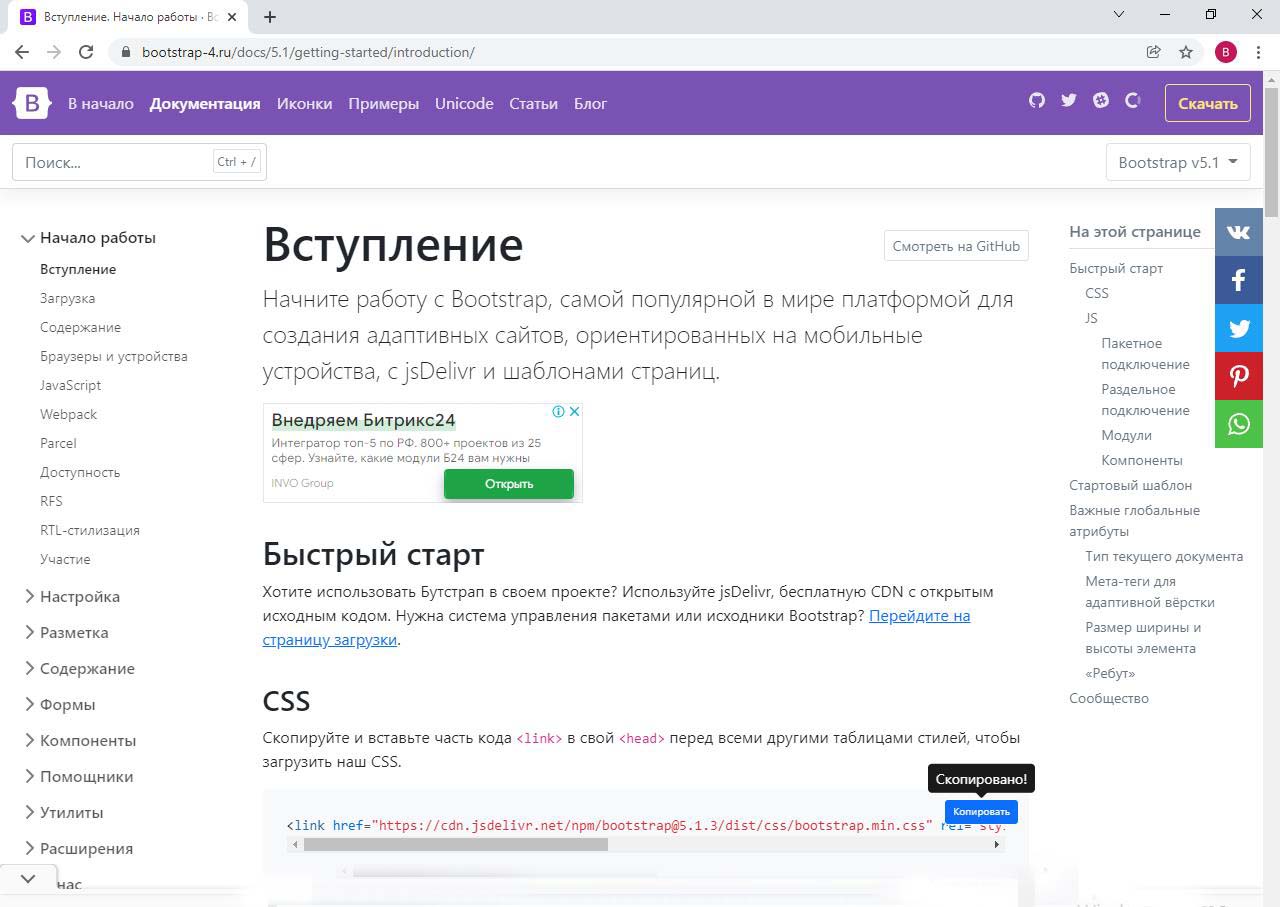Click the Смотреть на GitHub button
This screenshot has height=907, width=1280.
coord(955,246)
